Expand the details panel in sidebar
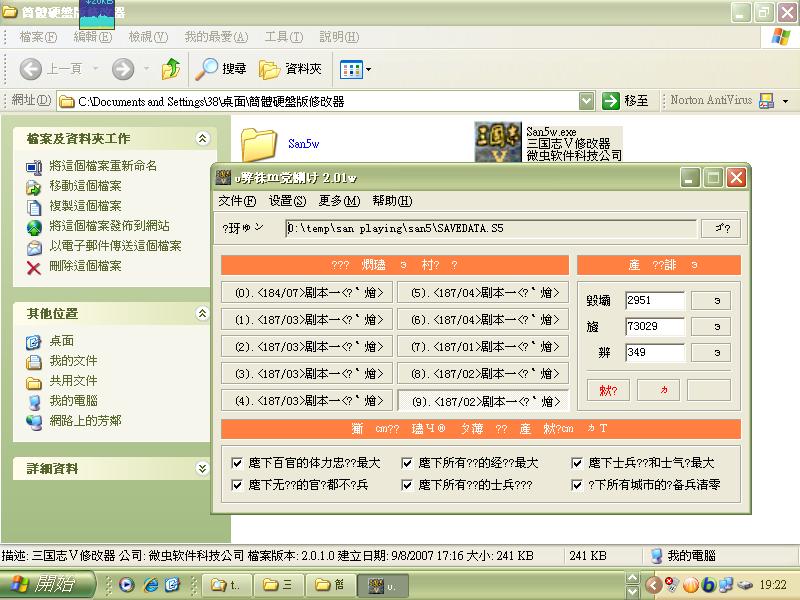The height and width of the screenshot is (600, 800). coord(203,469)
